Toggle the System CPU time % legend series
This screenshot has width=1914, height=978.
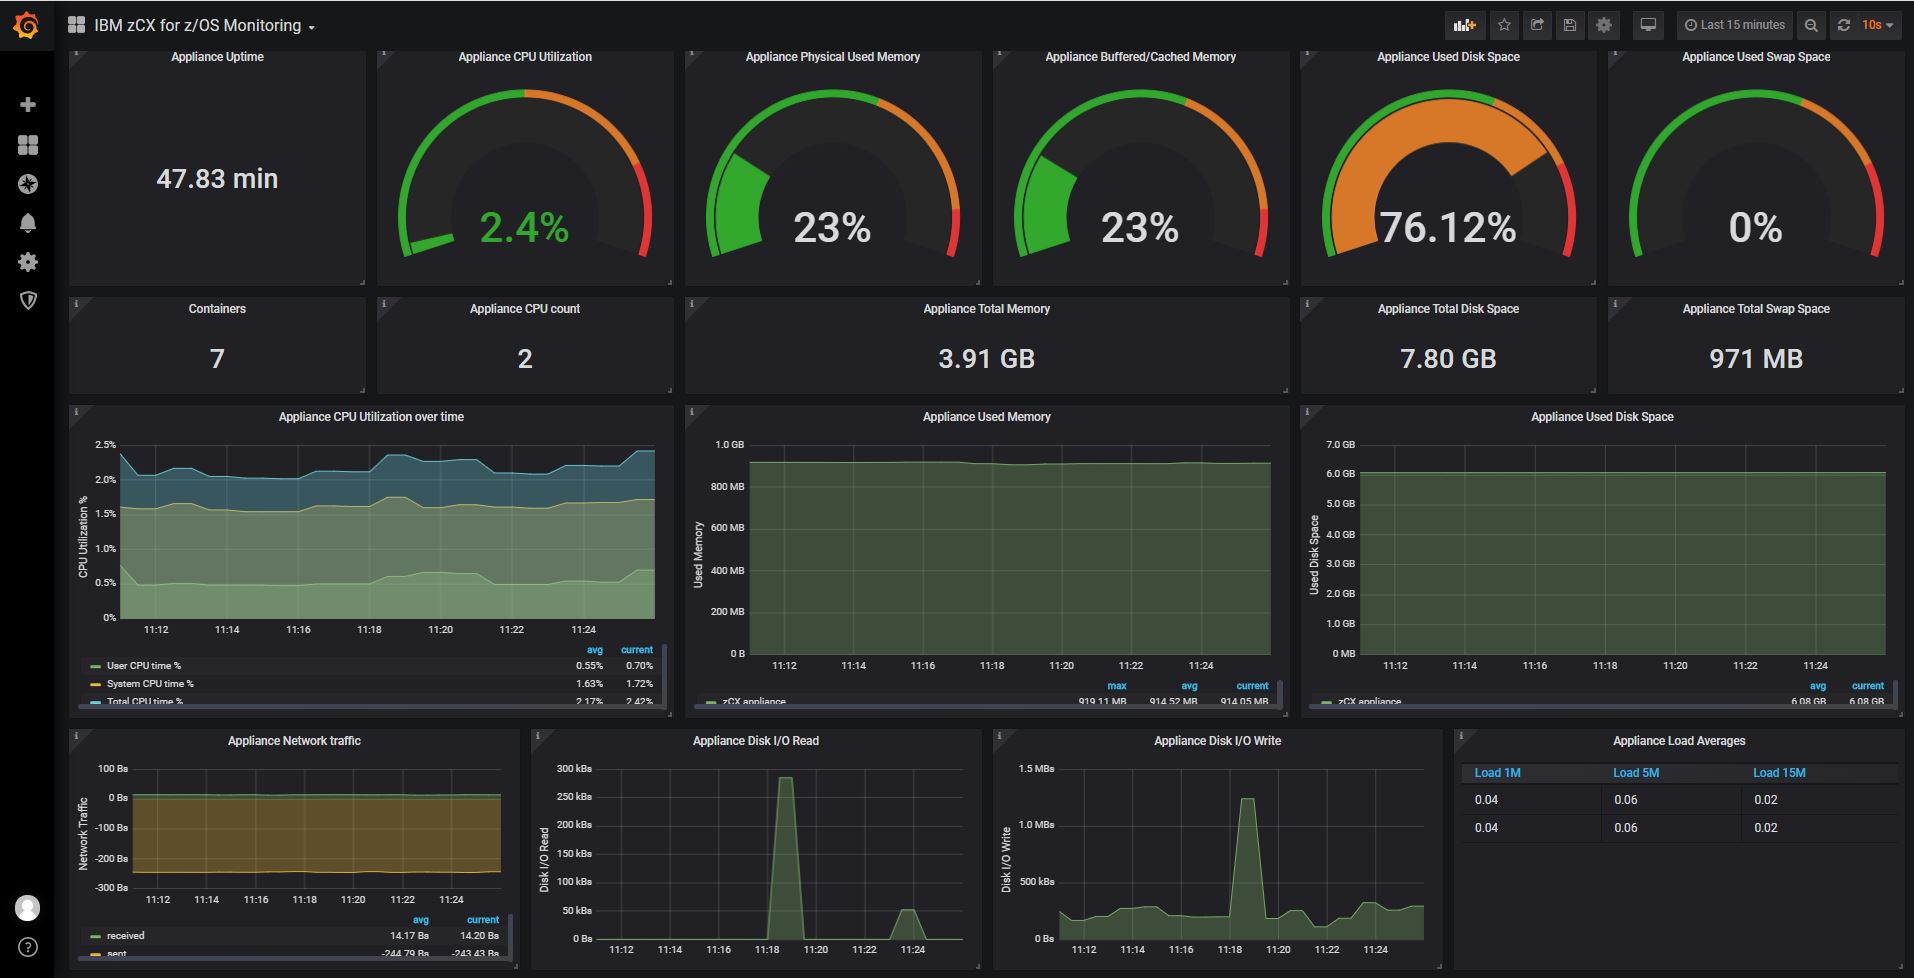coord(150,684)
